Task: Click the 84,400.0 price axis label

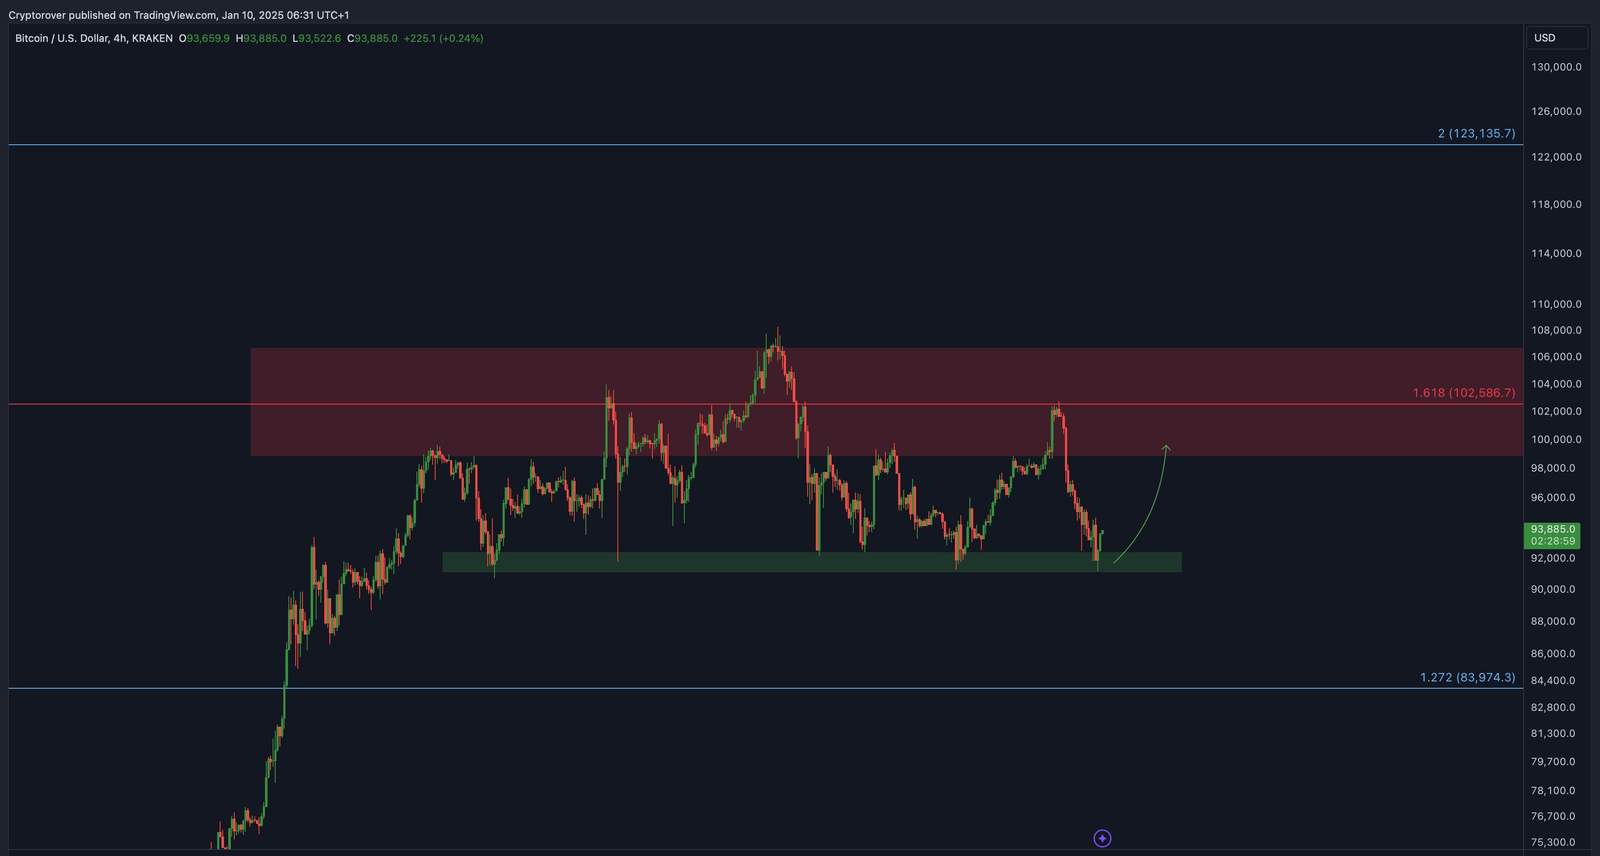Action: pyautogui.click(x=1553, y=680)
